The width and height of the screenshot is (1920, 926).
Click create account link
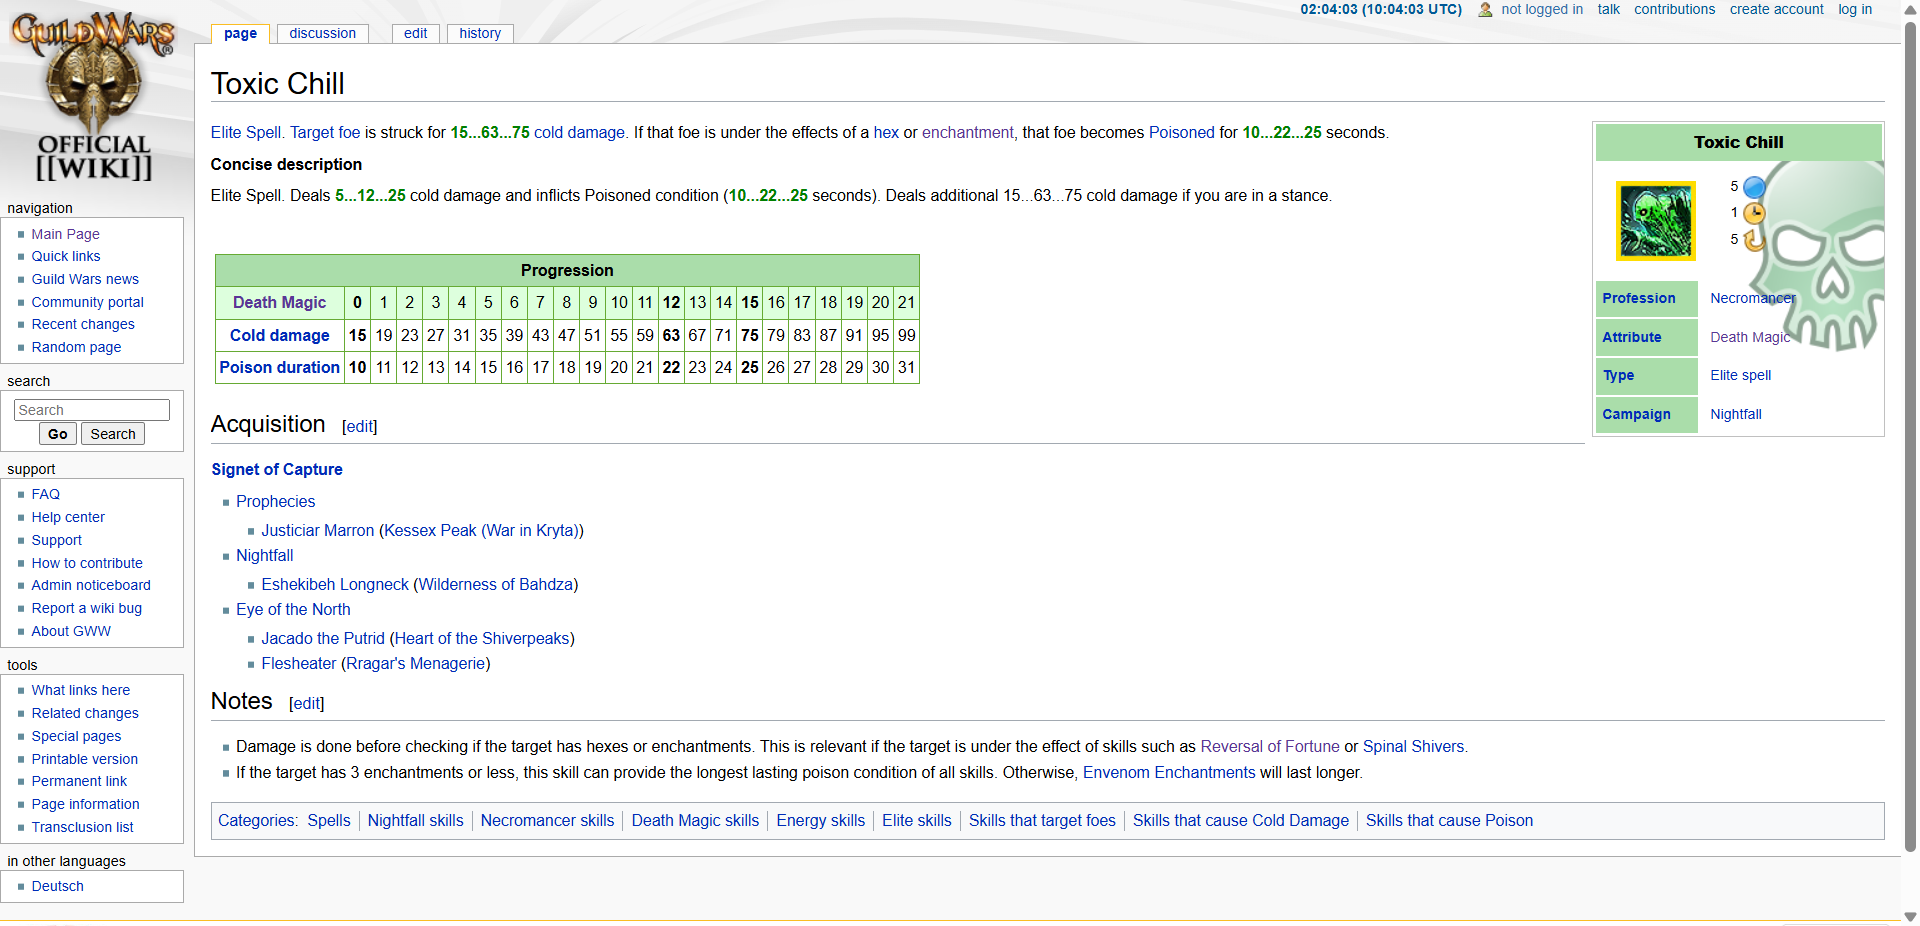1776,9
